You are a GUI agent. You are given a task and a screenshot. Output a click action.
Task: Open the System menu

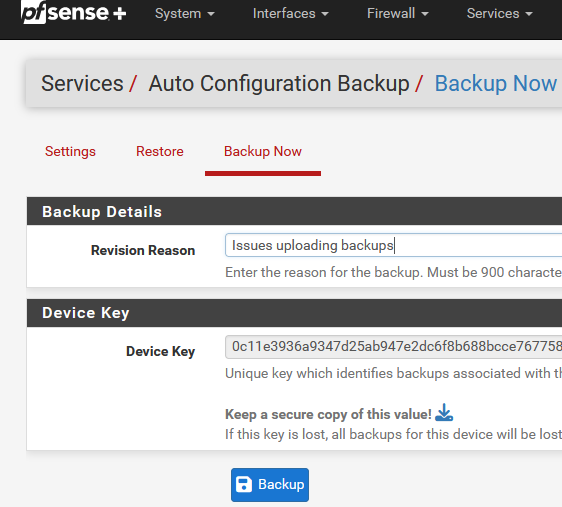(185, 14)
